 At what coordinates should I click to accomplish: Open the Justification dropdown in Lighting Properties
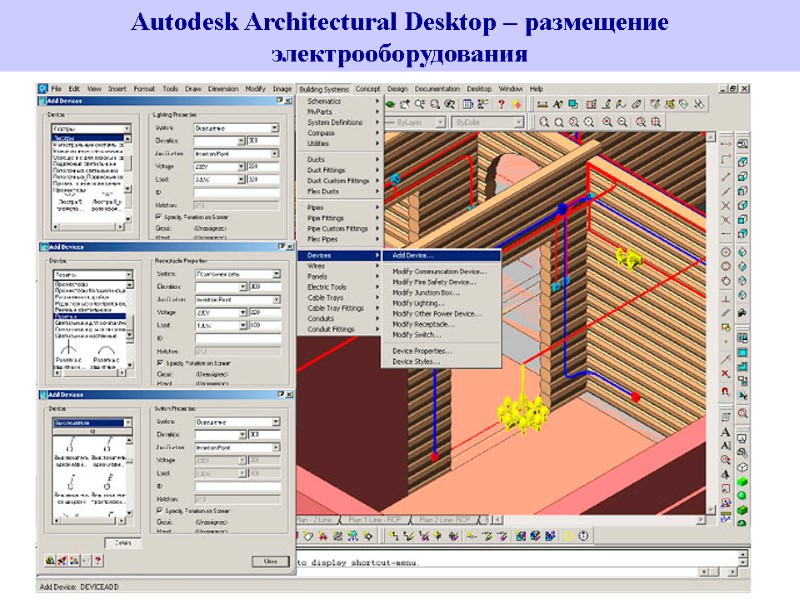pyautogui.click(x=274, y=154)
